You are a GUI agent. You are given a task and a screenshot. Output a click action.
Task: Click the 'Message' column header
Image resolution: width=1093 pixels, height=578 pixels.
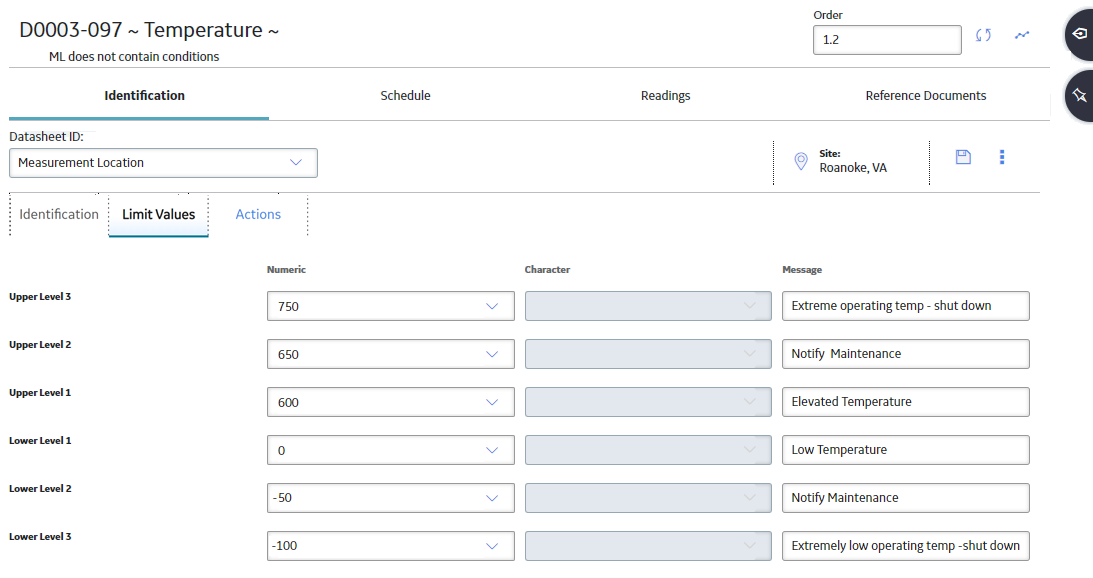click(x=802, y=270)
